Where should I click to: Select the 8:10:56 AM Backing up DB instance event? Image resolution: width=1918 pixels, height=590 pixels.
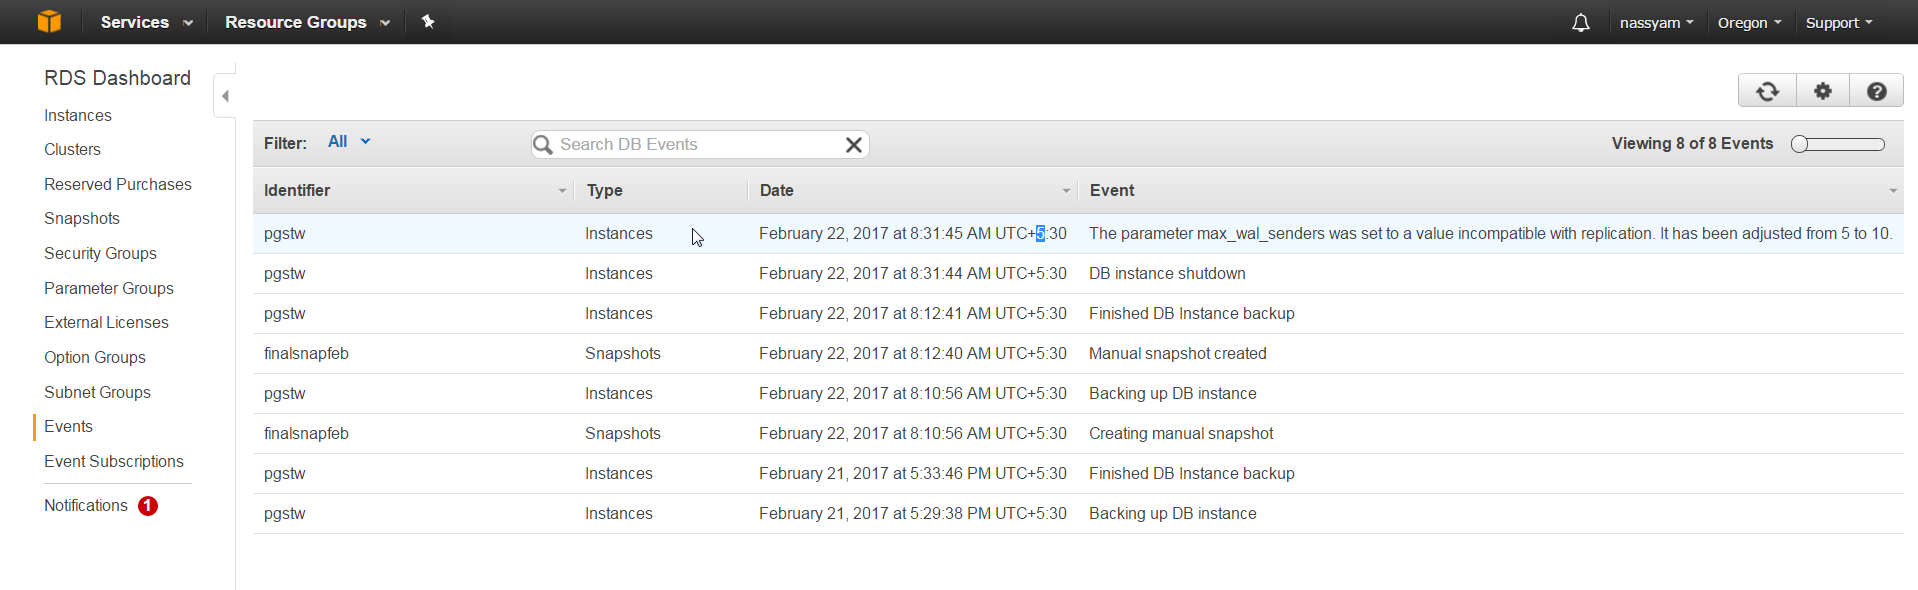1078,394
